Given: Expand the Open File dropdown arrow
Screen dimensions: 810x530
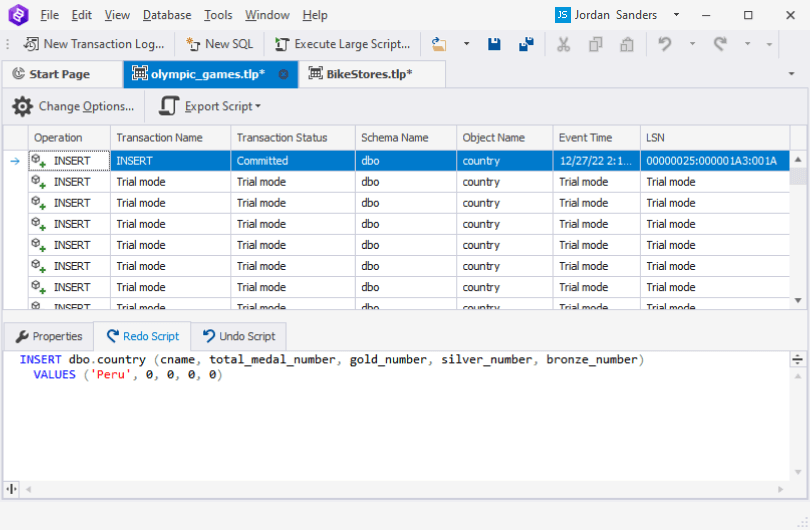Looking at the screenshot, I should (466, 44).
